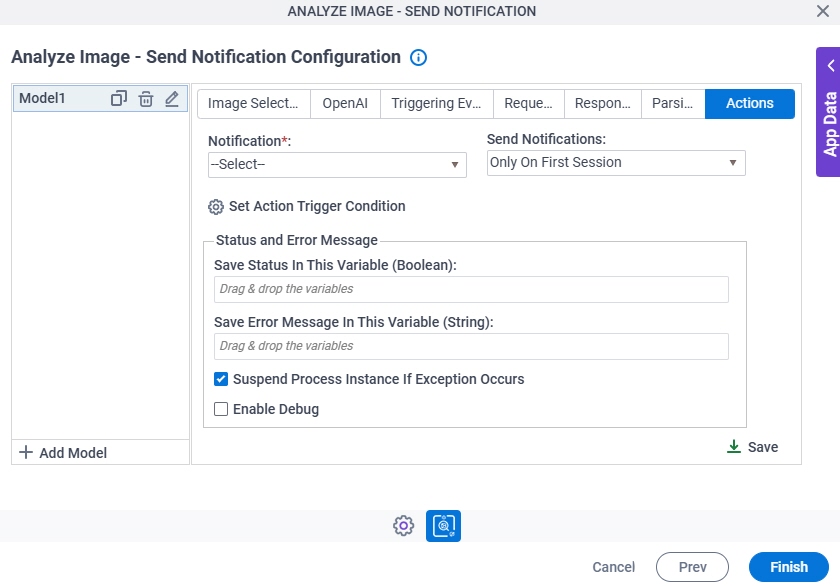Click the Cancel button

tap(613, 567)
